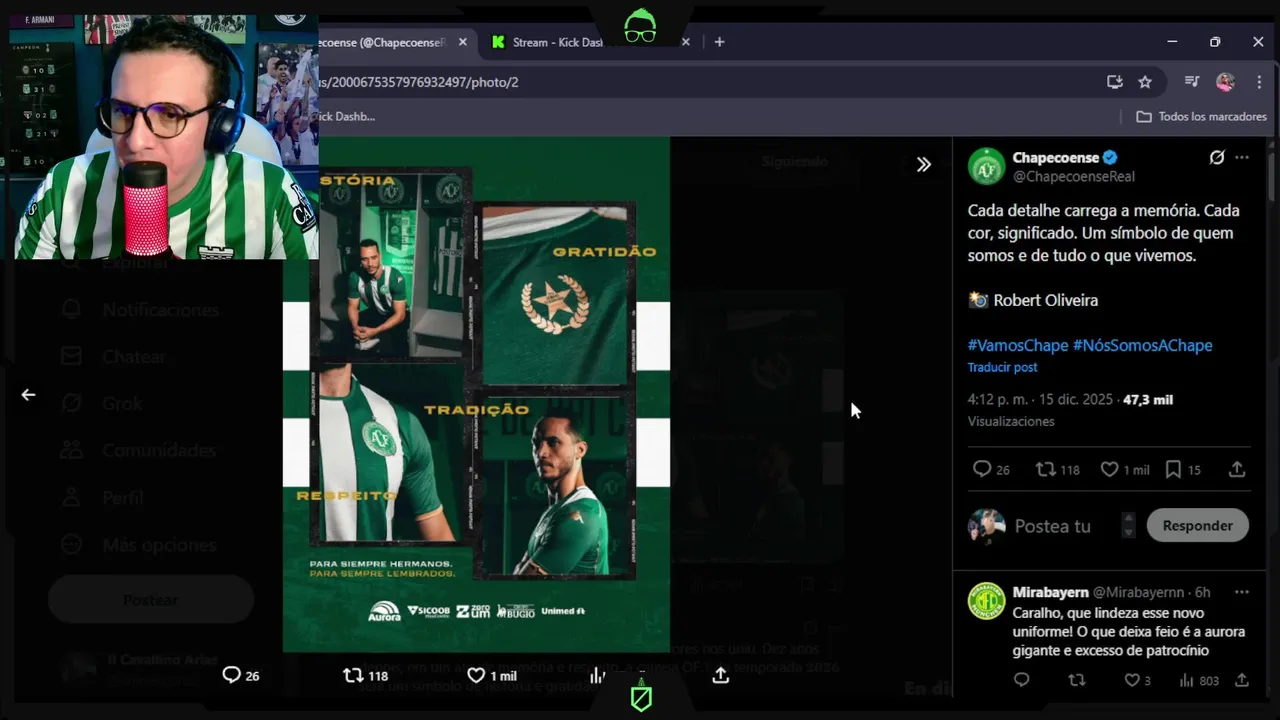This screenshot has width=1280, height=720.
Task: Open the Chapecoense profile avatar
Action: click(986, 166)
